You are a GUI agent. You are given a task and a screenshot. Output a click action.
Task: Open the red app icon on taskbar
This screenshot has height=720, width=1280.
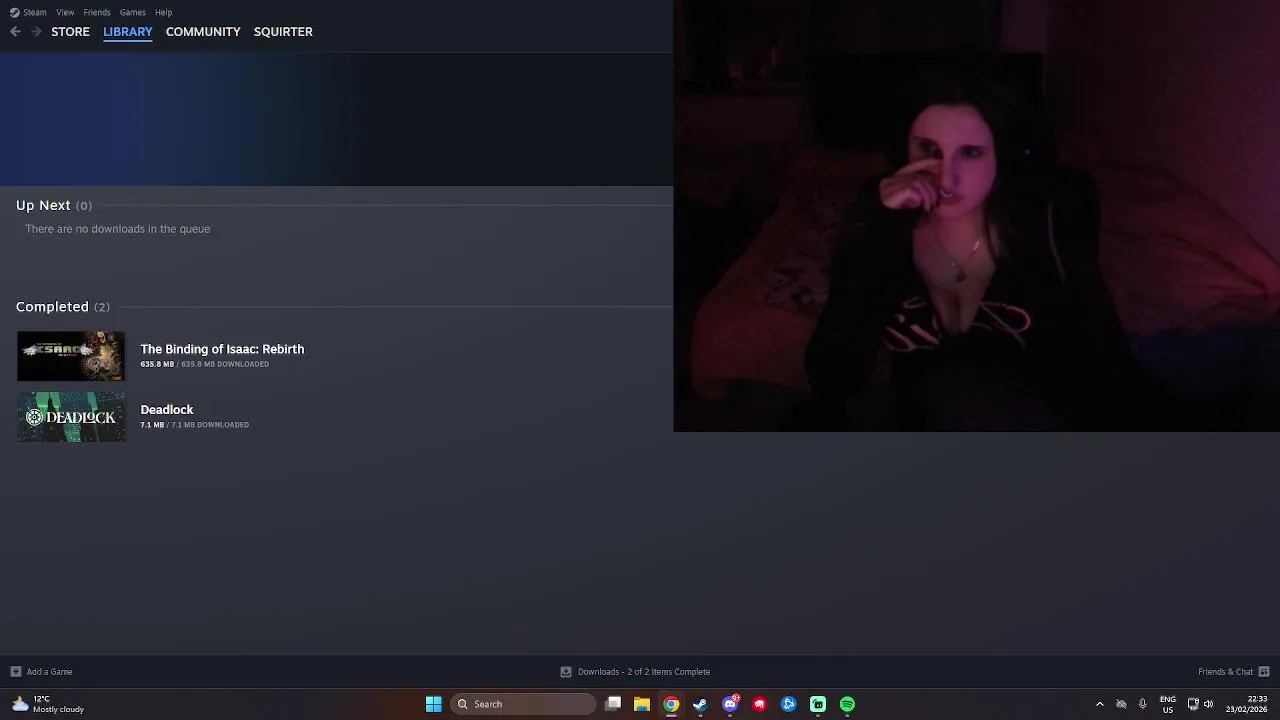click(759, 704)
